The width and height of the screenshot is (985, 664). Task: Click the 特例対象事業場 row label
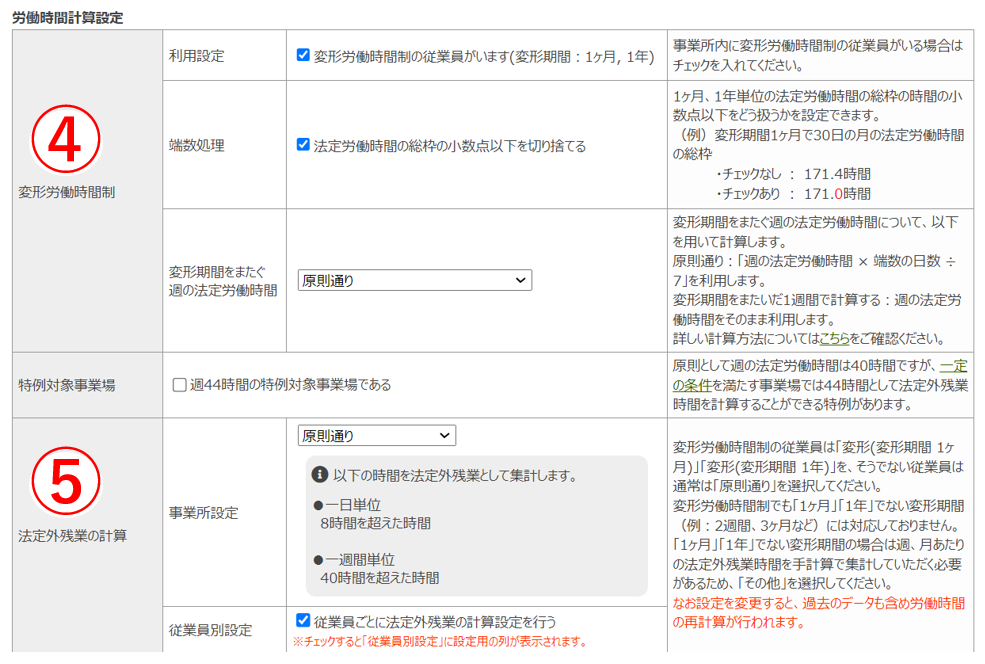point(66,385)
